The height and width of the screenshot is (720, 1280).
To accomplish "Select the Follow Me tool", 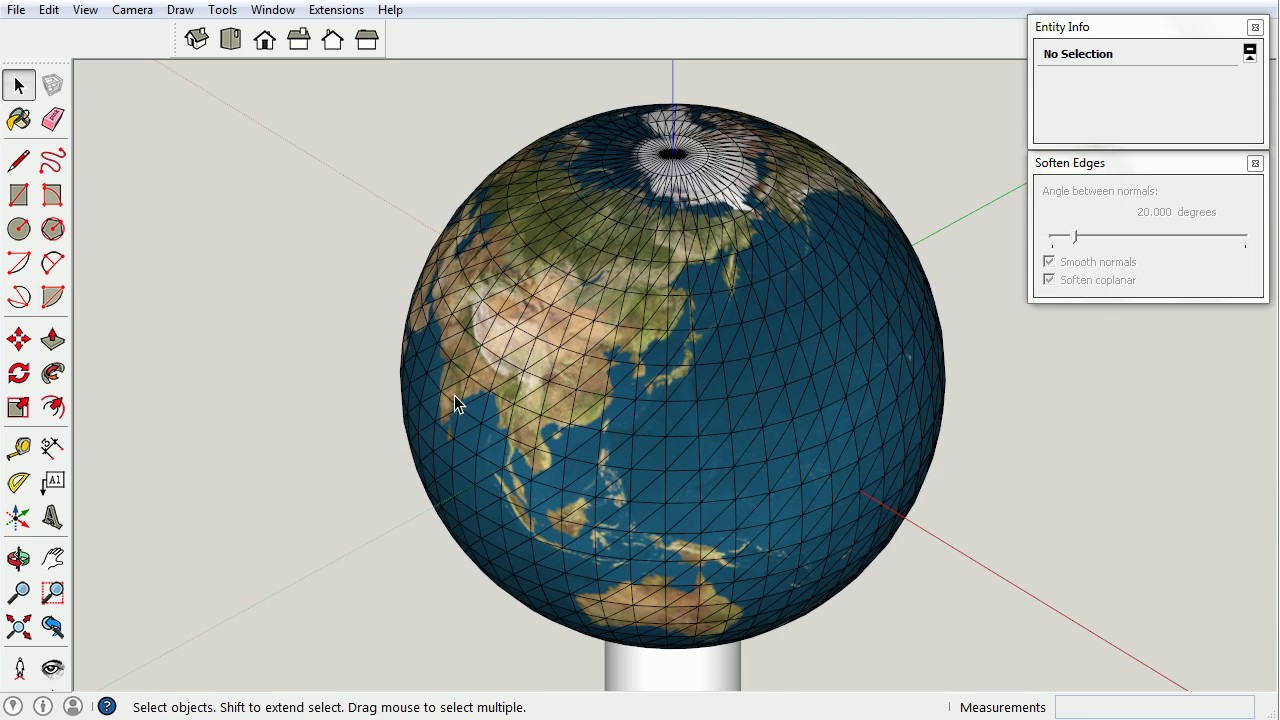I will click(53, 373).
